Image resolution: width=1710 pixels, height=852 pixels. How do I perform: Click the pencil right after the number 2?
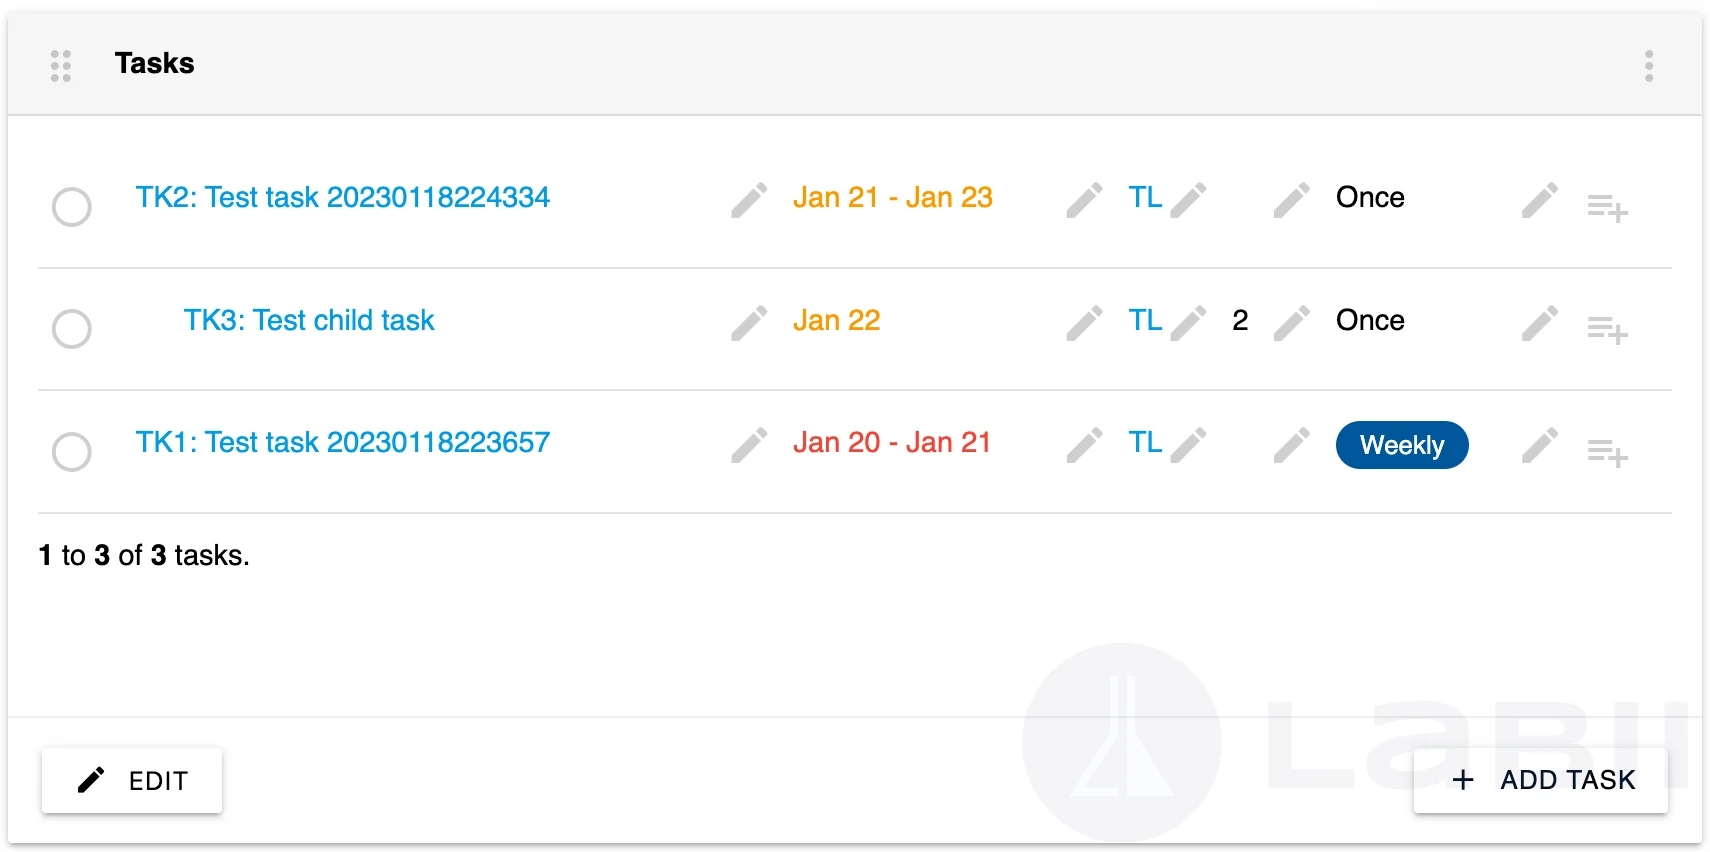point(1291,323)
